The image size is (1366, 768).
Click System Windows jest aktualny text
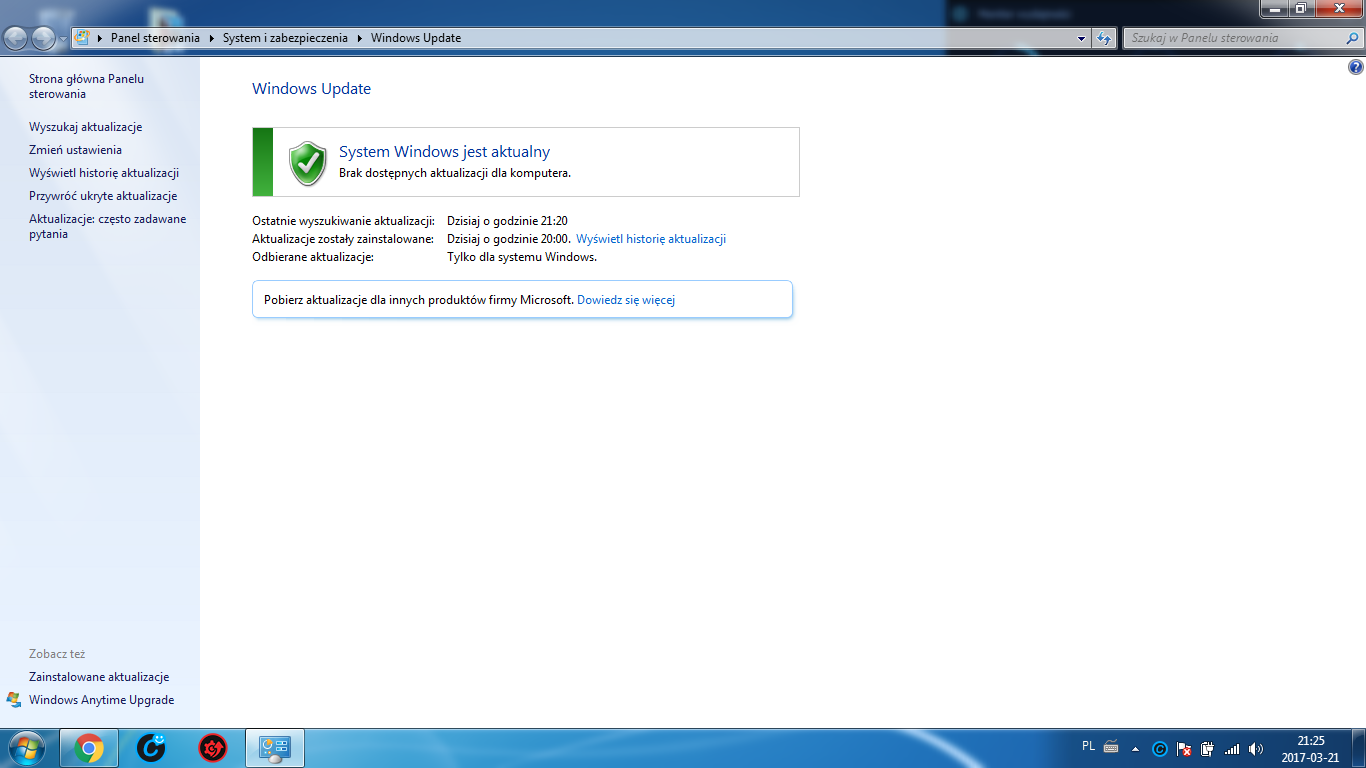(x=444, y=152)
